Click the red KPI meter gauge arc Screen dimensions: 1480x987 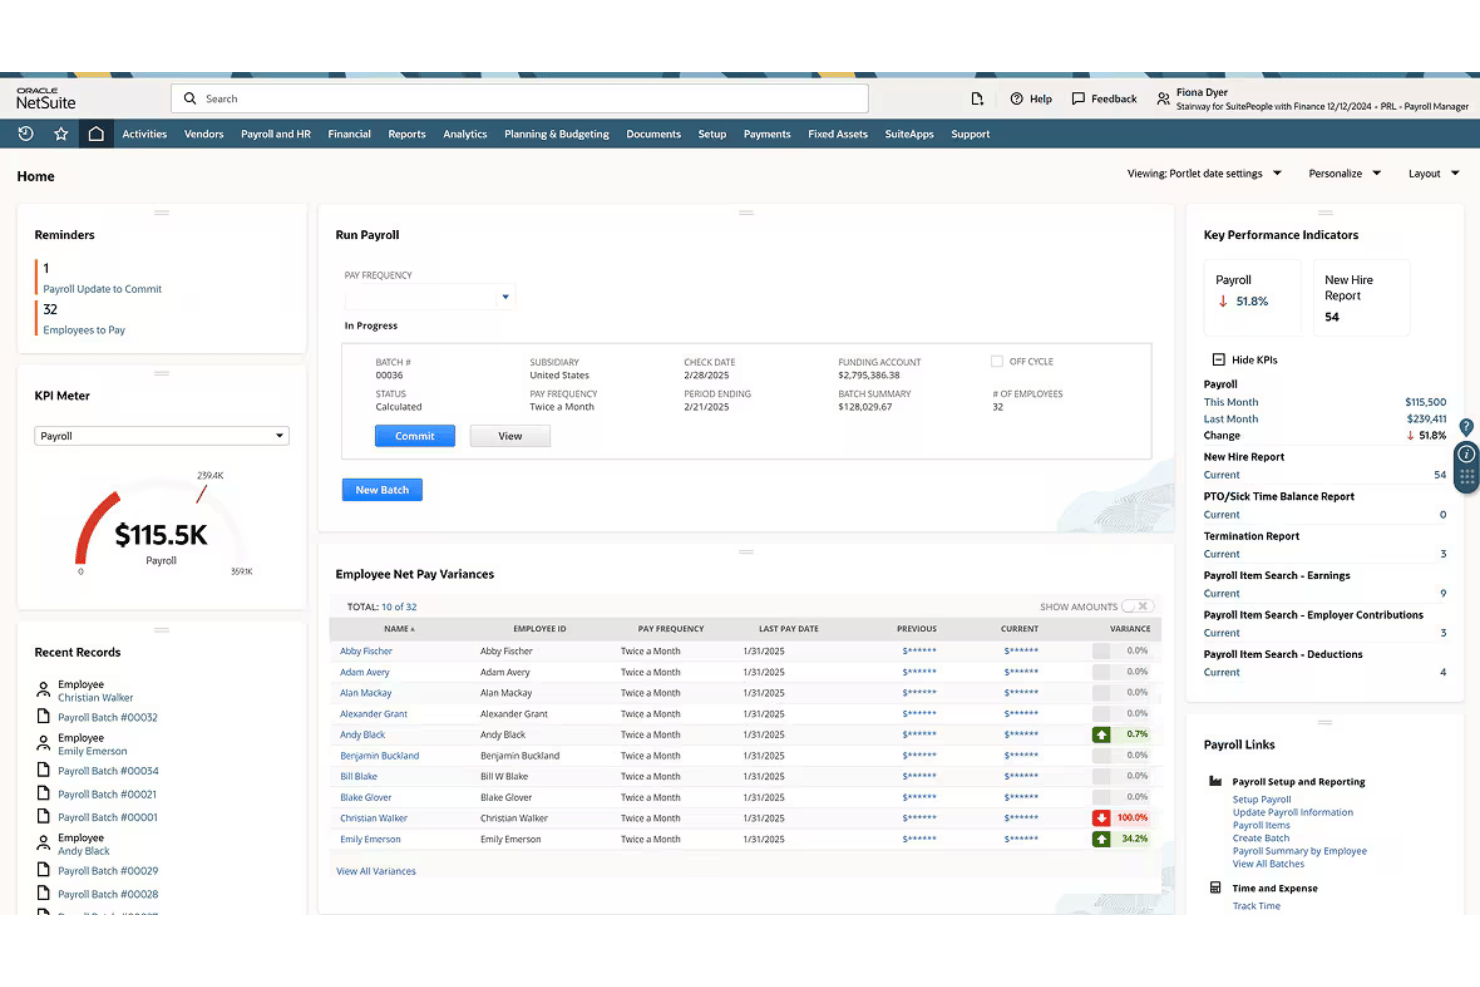click(93, 529)
